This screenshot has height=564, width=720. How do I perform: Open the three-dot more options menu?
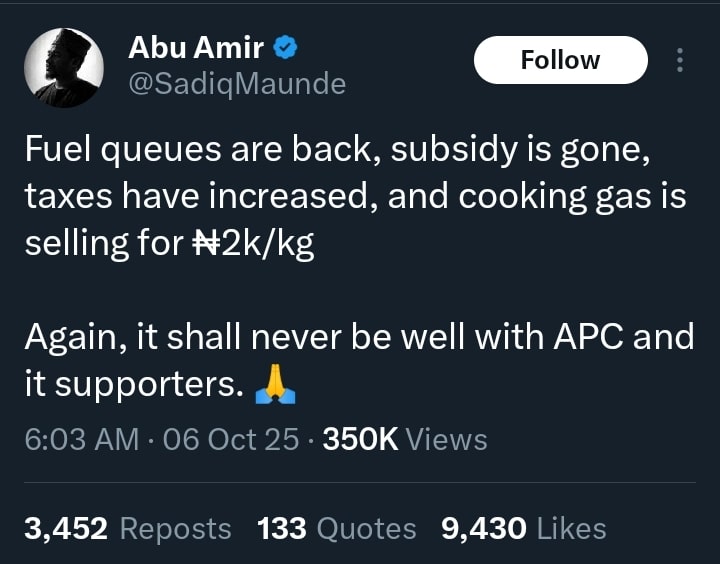680,60
